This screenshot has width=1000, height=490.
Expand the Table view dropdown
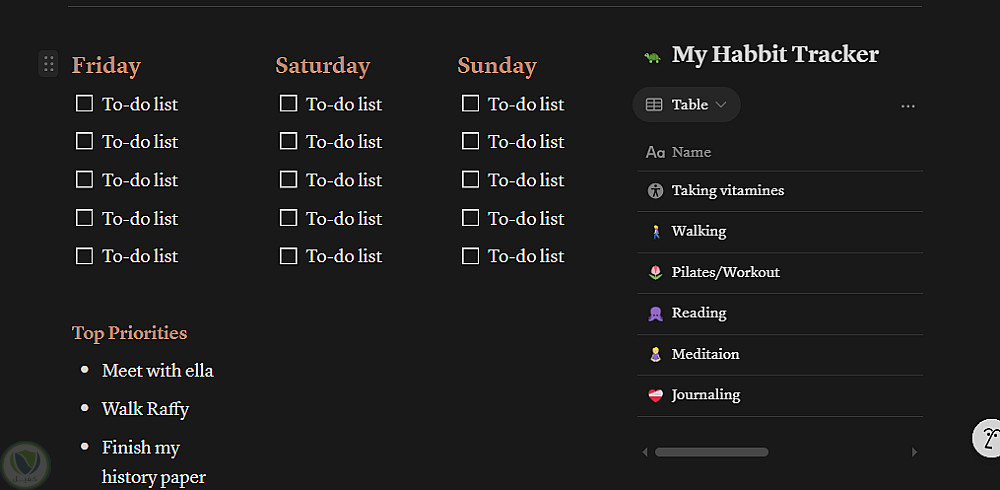[687, 105]
